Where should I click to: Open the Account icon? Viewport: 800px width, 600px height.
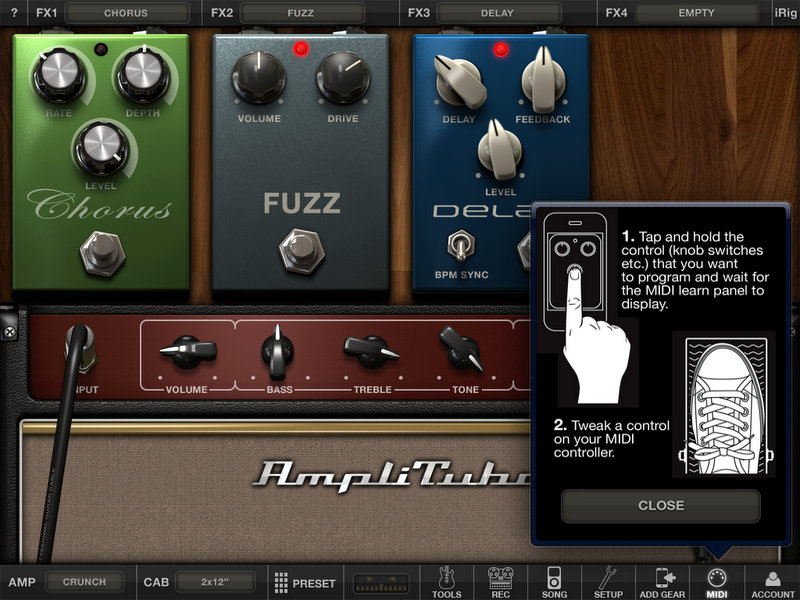(x=773, y=582)
